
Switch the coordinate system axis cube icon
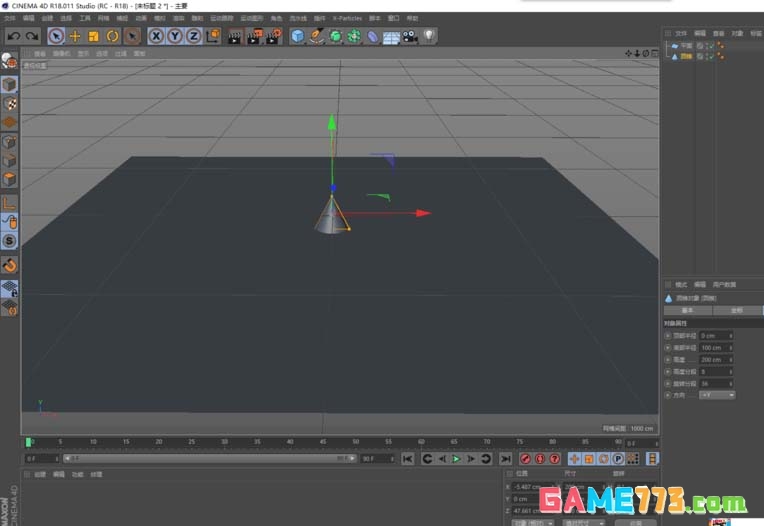click(x=213, y=36)
